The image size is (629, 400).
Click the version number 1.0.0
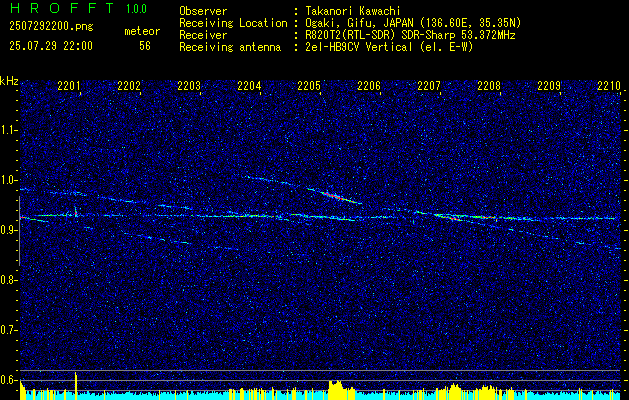(x=136, y=9)
